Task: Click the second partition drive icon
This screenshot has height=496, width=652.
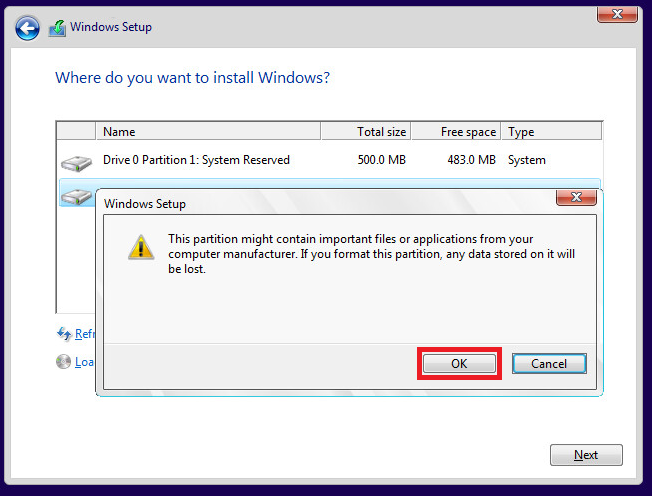Action: [x=77, y=196]
